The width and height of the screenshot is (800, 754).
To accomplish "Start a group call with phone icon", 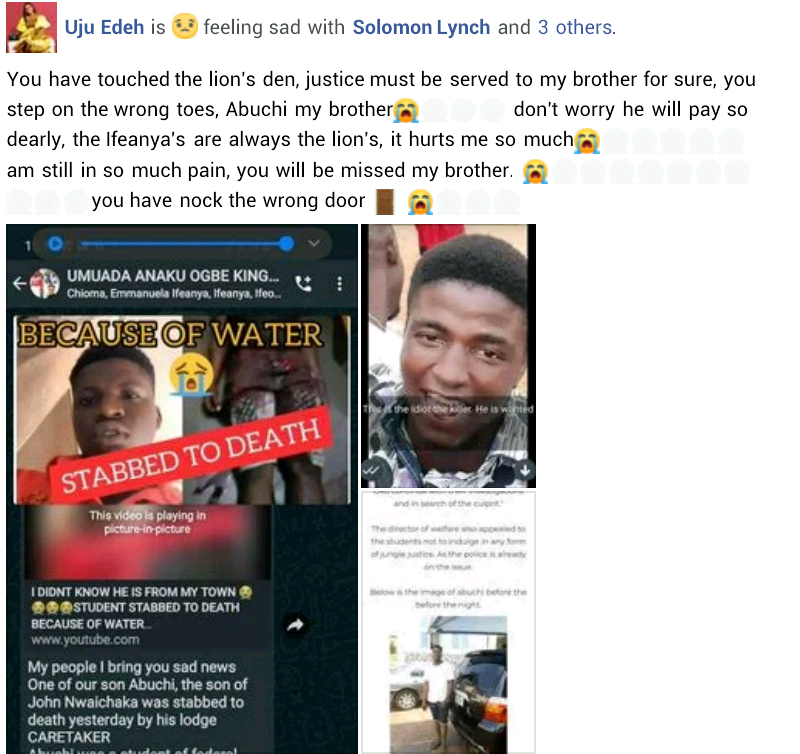I will pos(304,283).
